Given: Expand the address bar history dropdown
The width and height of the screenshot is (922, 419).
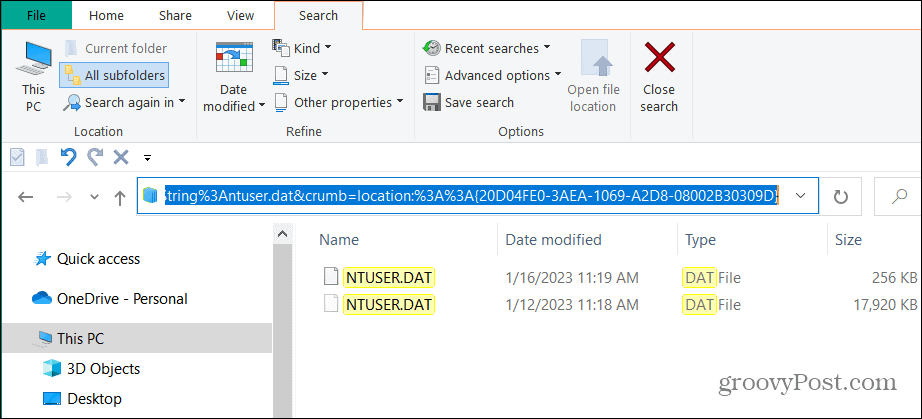Looking at the screenshot, I should pyautogui.click(x=800, y=197).
